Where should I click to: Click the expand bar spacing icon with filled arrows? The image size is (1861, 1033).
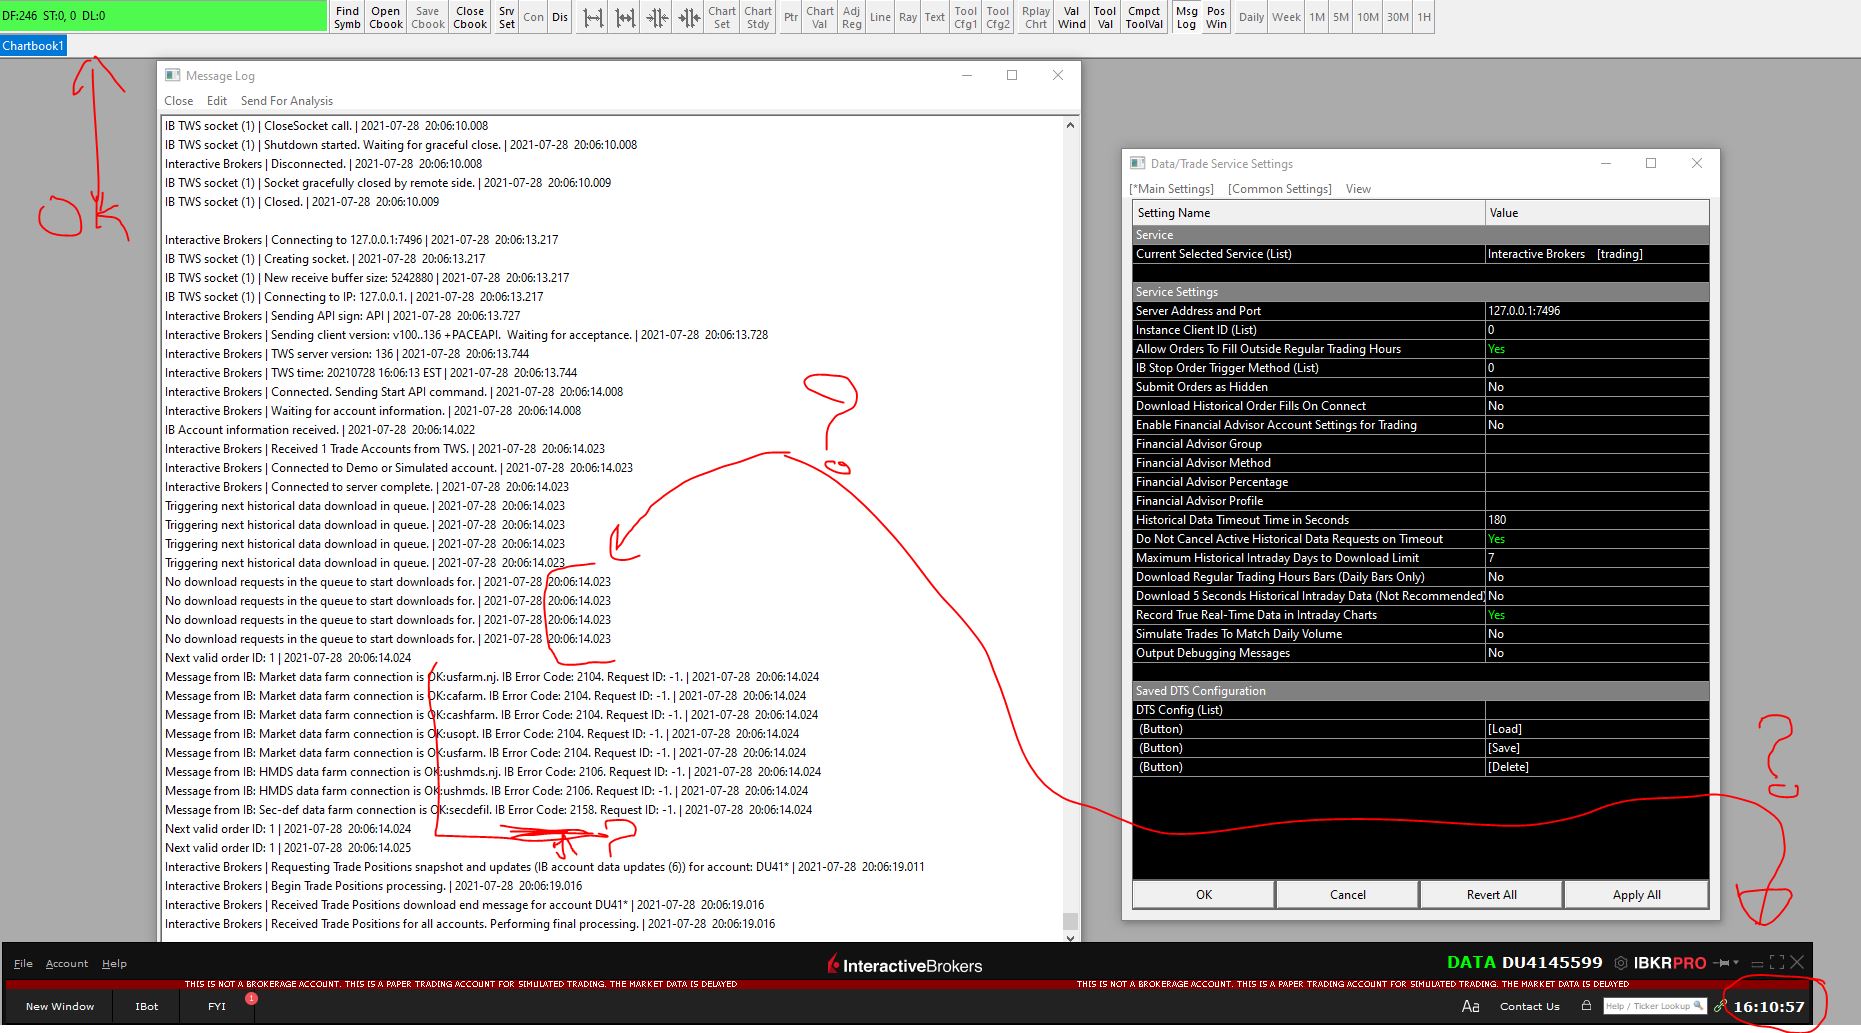(625, 17)
